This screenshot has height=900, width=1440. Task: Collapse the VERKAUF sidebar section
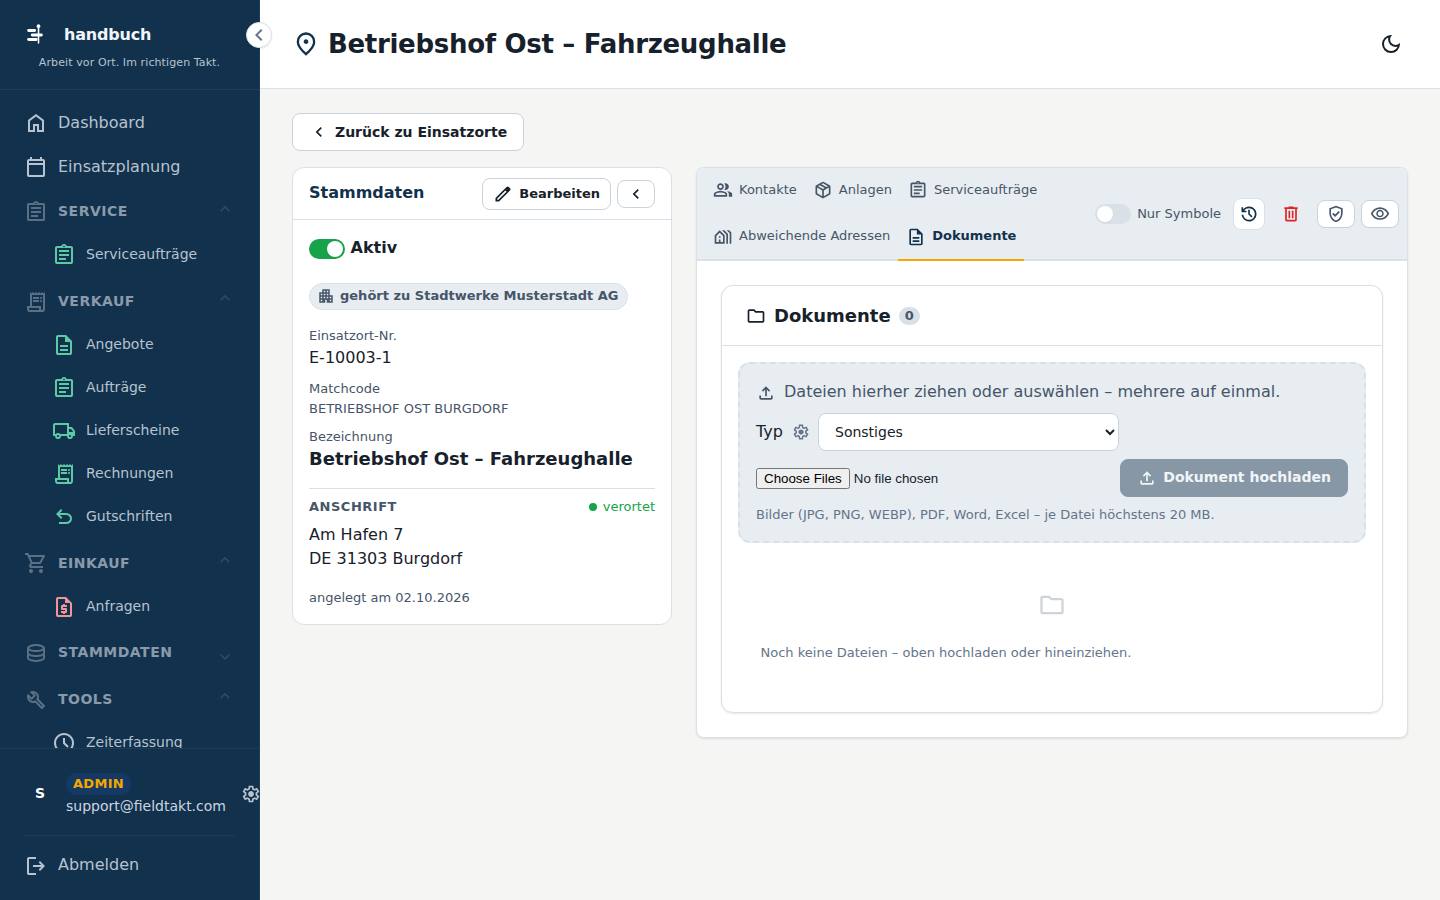pos(130,301)
